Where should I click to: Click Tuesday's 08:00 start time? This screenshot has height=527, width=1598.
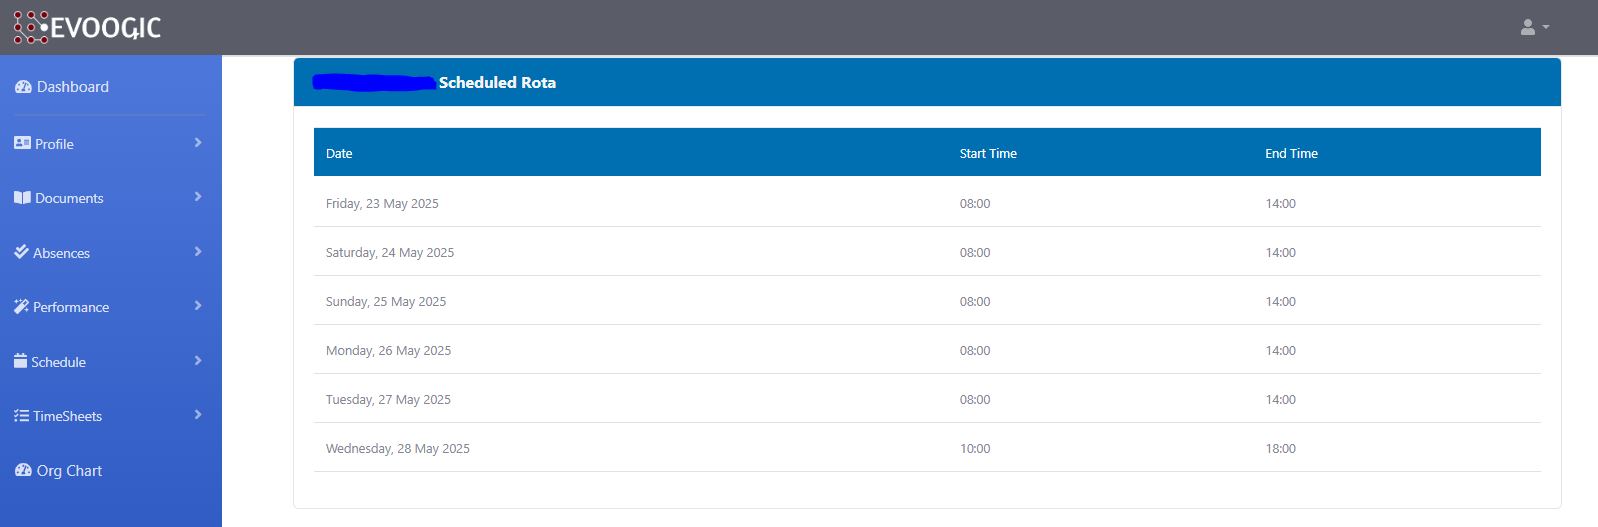(975, 399)
